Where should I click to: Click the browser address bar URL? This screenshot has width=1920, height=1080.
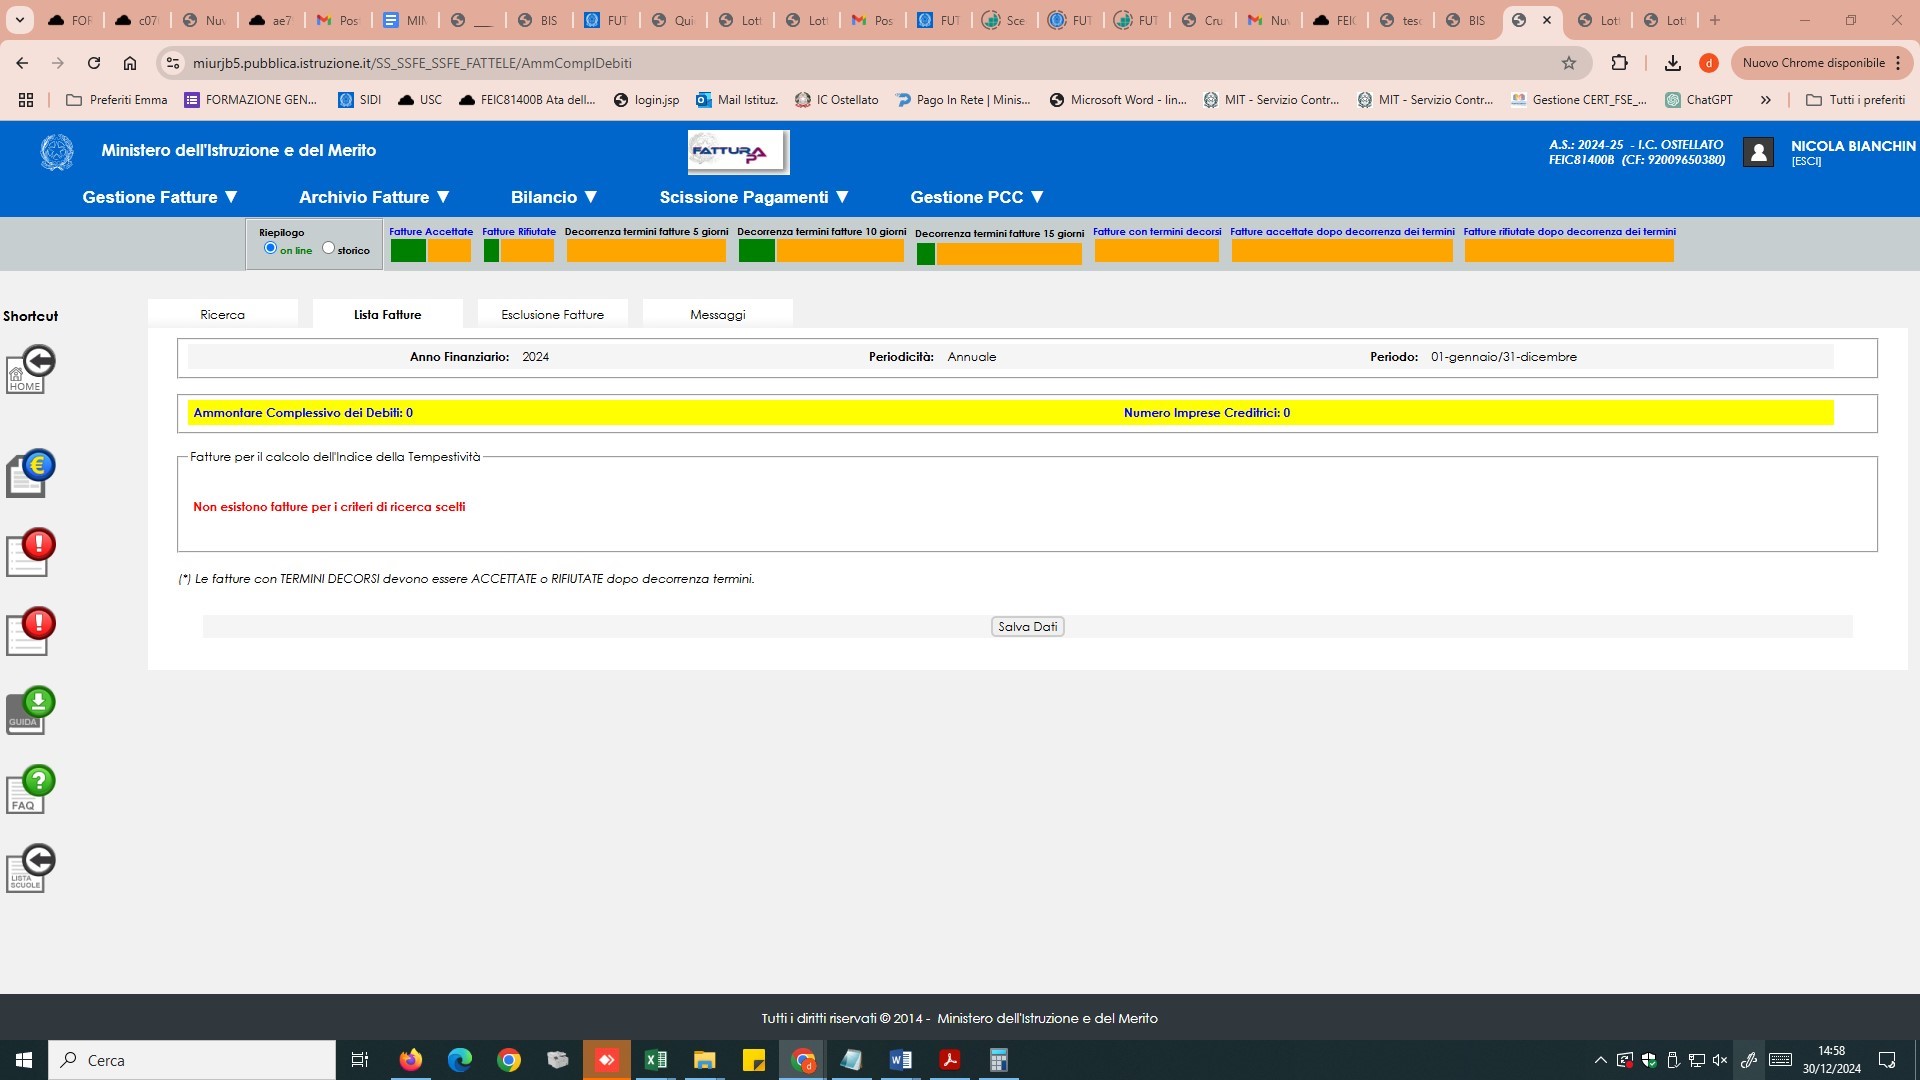tap(411, 63)
